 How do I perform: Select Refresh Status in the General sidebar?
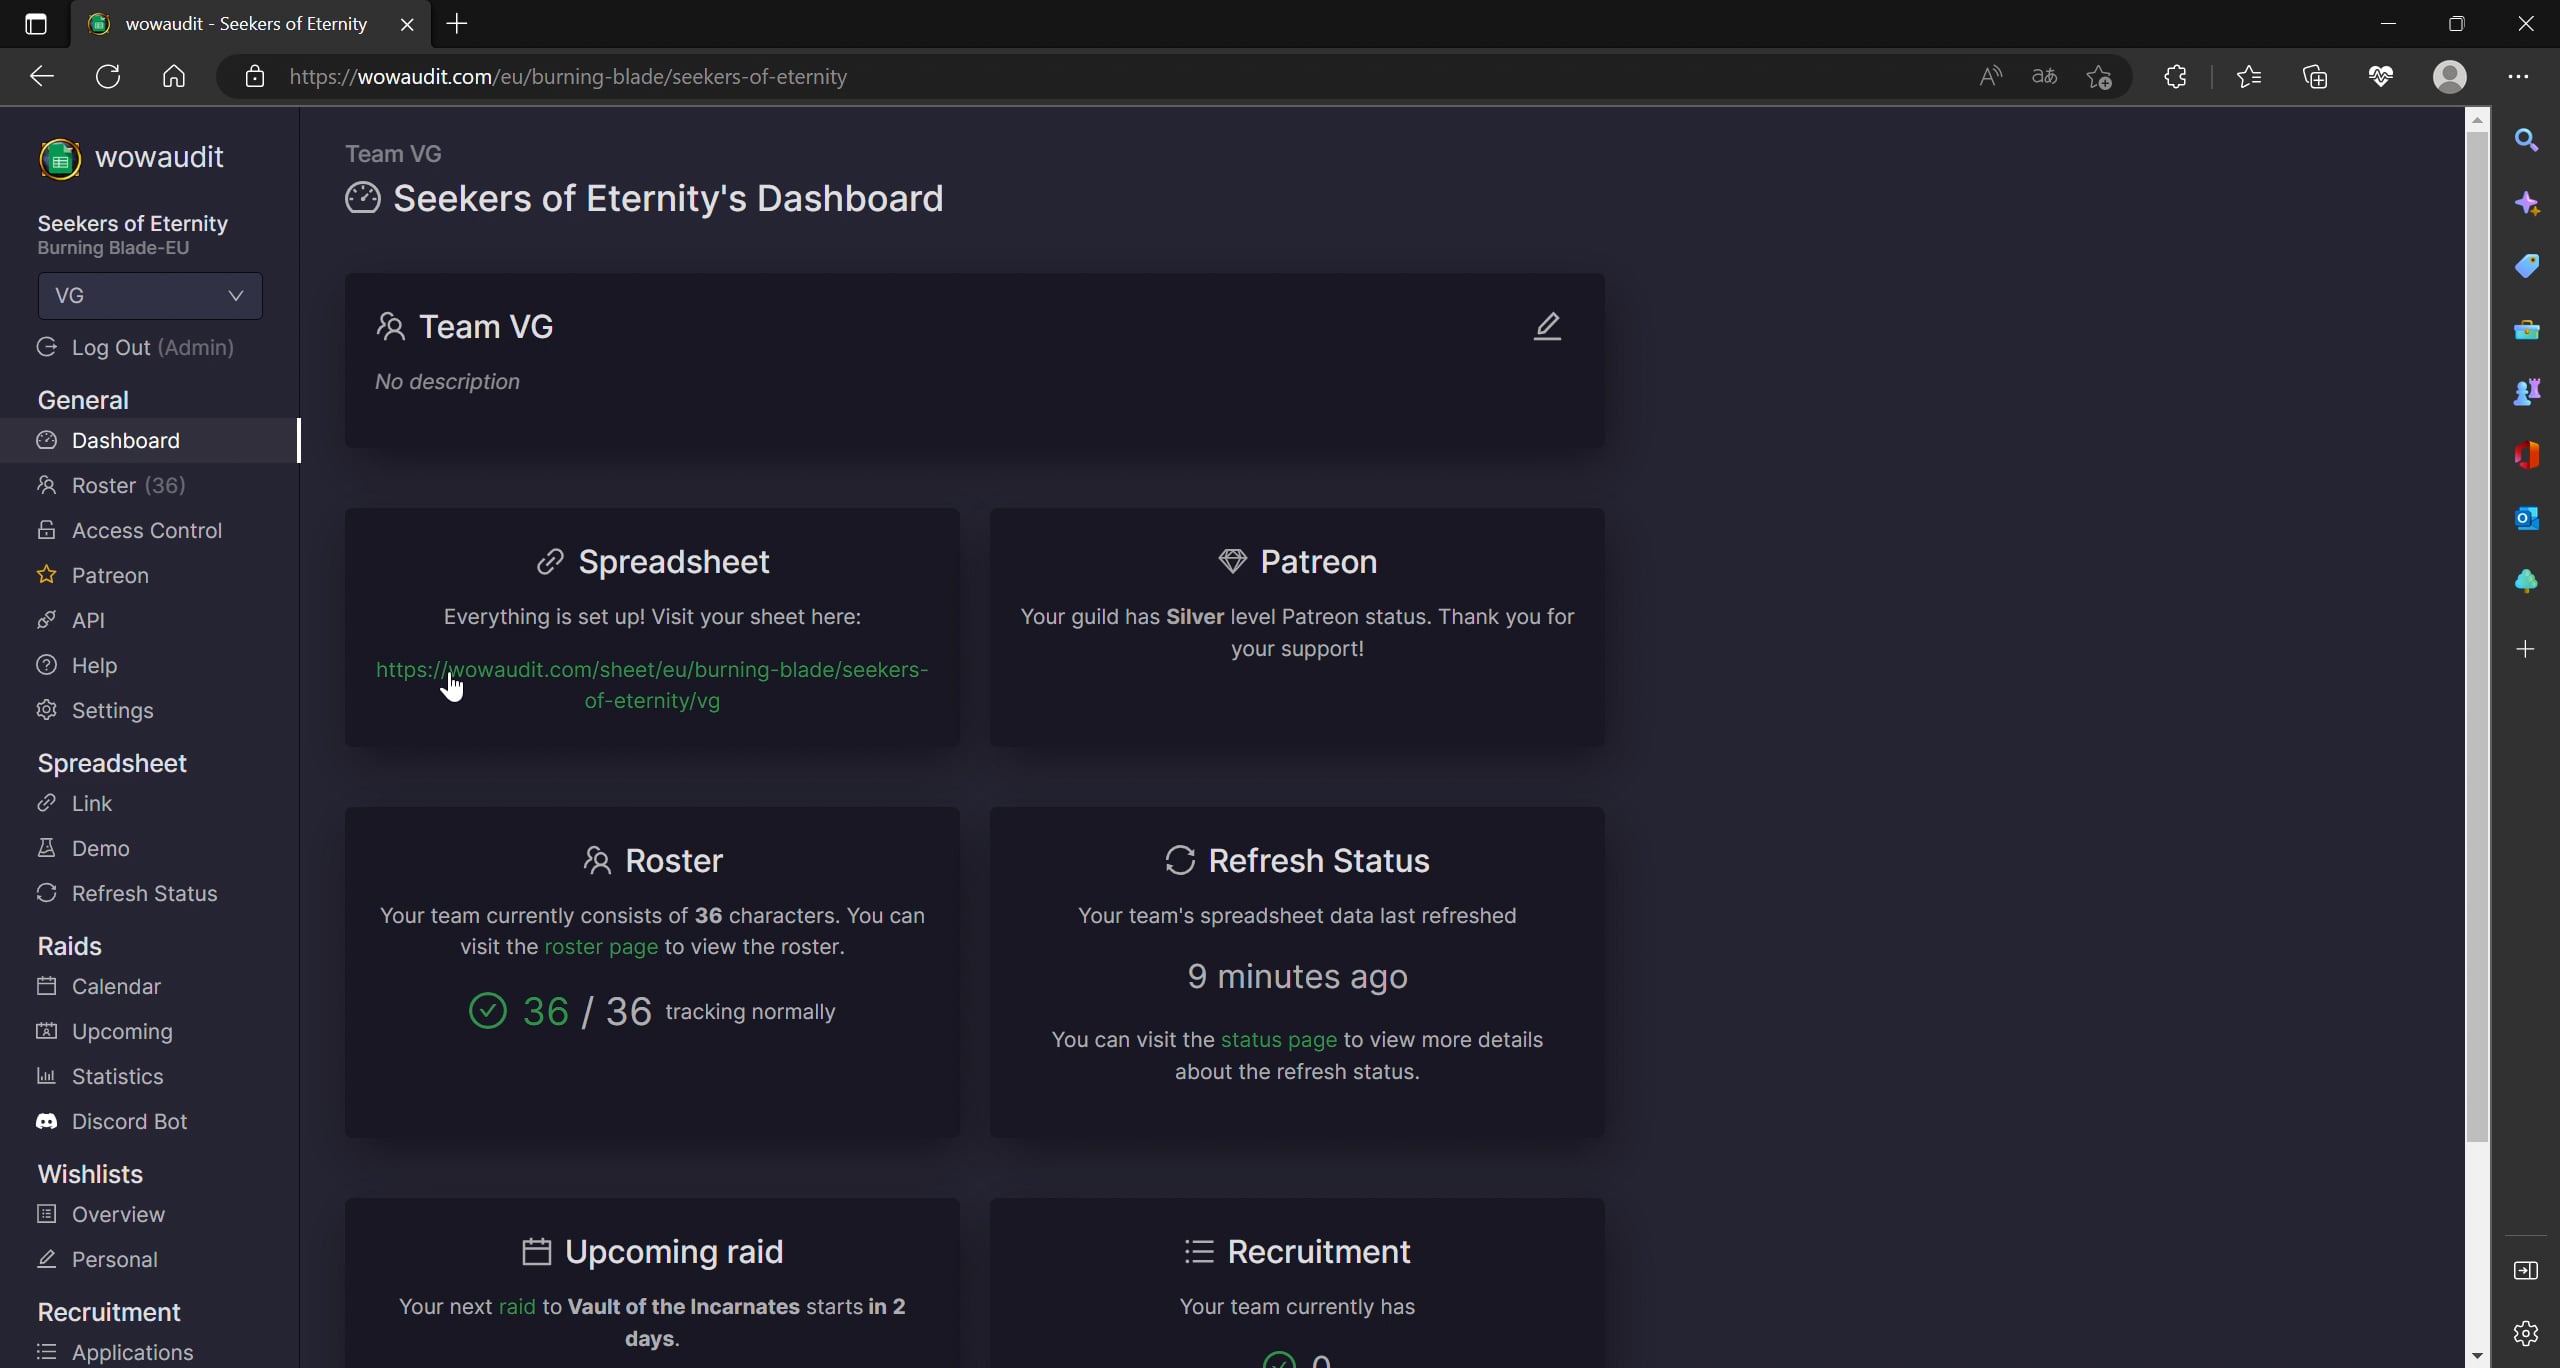point(144,893)
